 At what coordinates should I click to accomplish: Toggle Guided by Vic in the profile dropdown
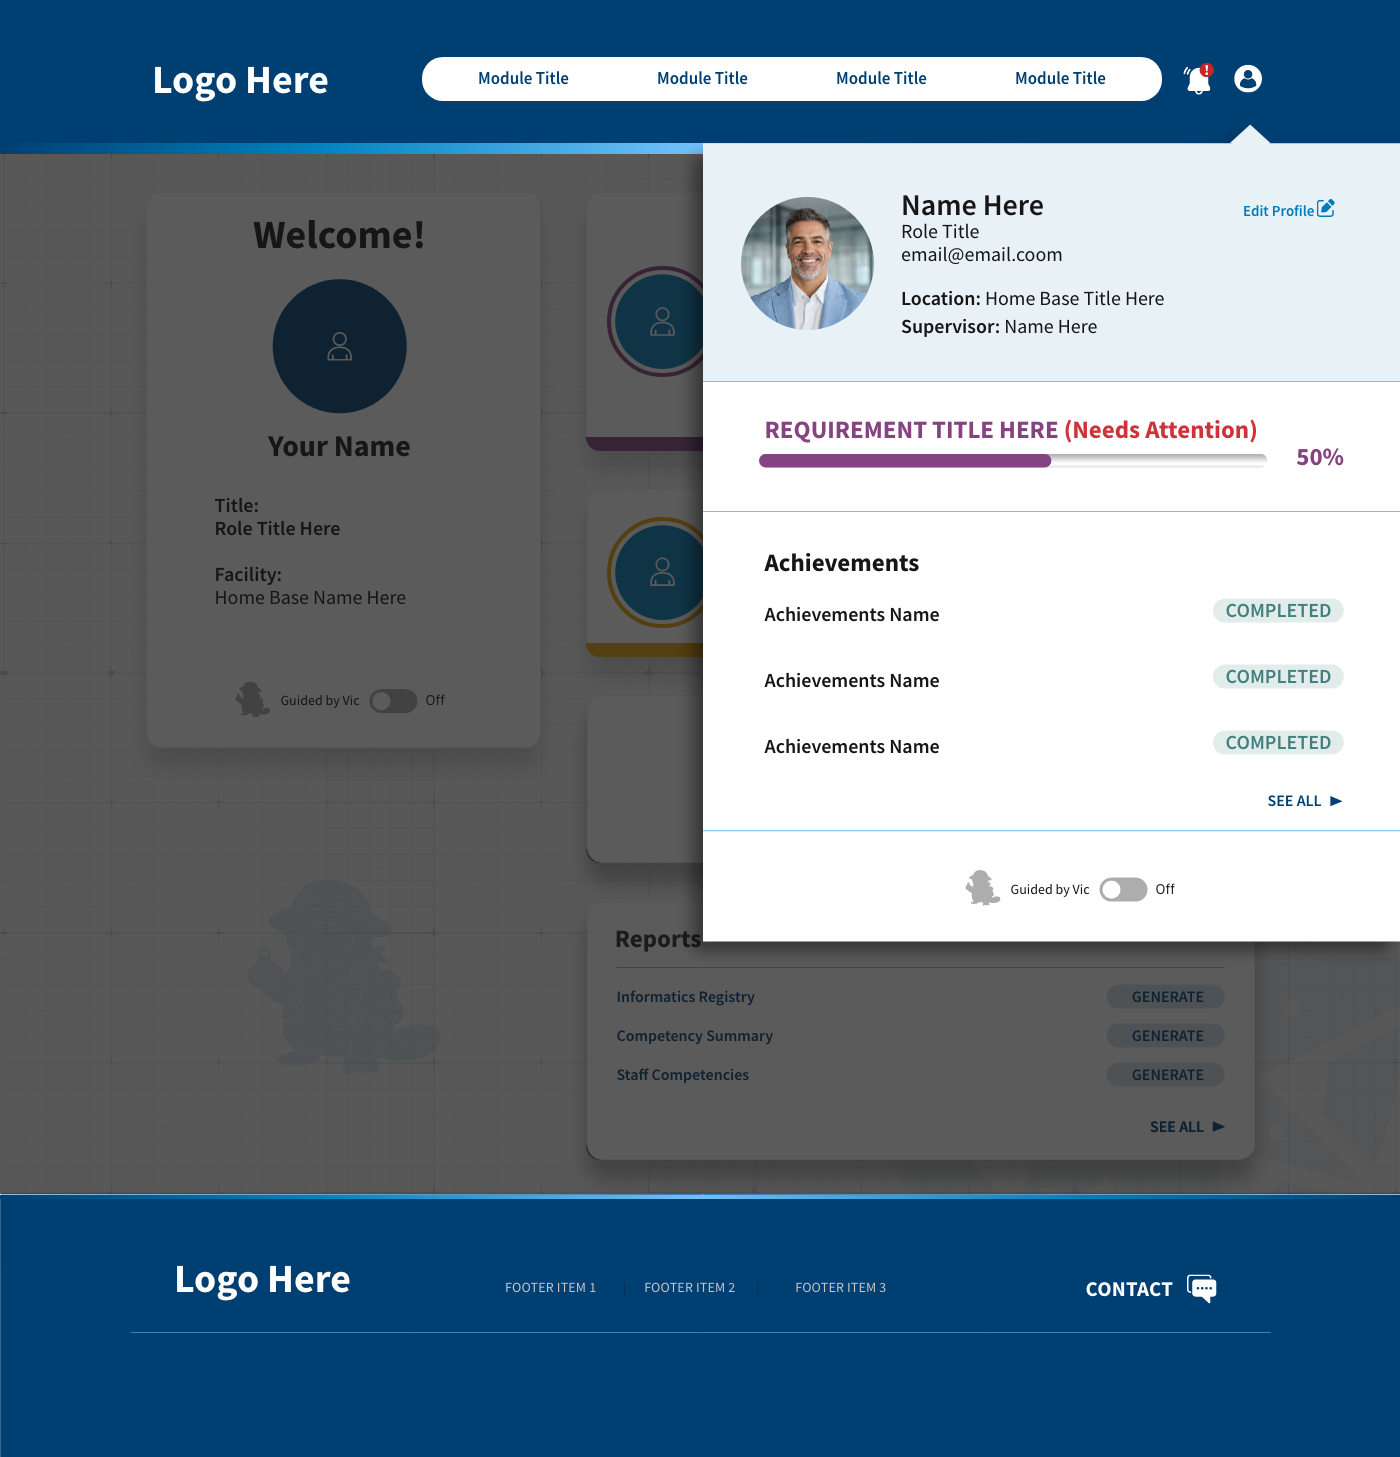(x=1123, y=889)
